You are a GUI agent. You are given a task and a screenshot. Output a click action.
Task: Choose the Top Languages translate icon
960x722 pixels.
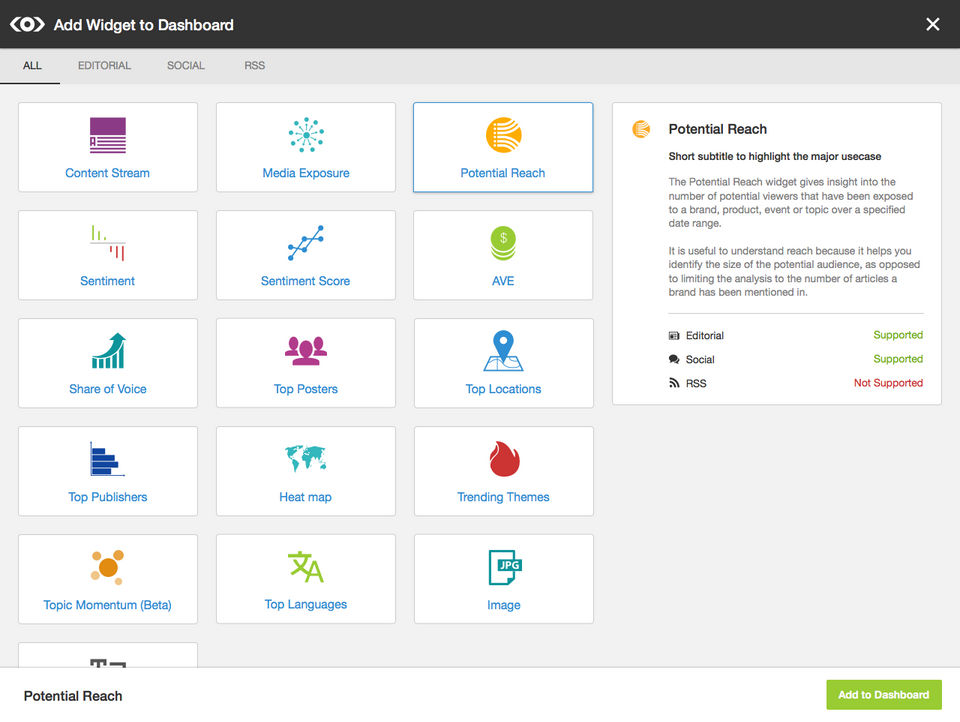[306, 566]
